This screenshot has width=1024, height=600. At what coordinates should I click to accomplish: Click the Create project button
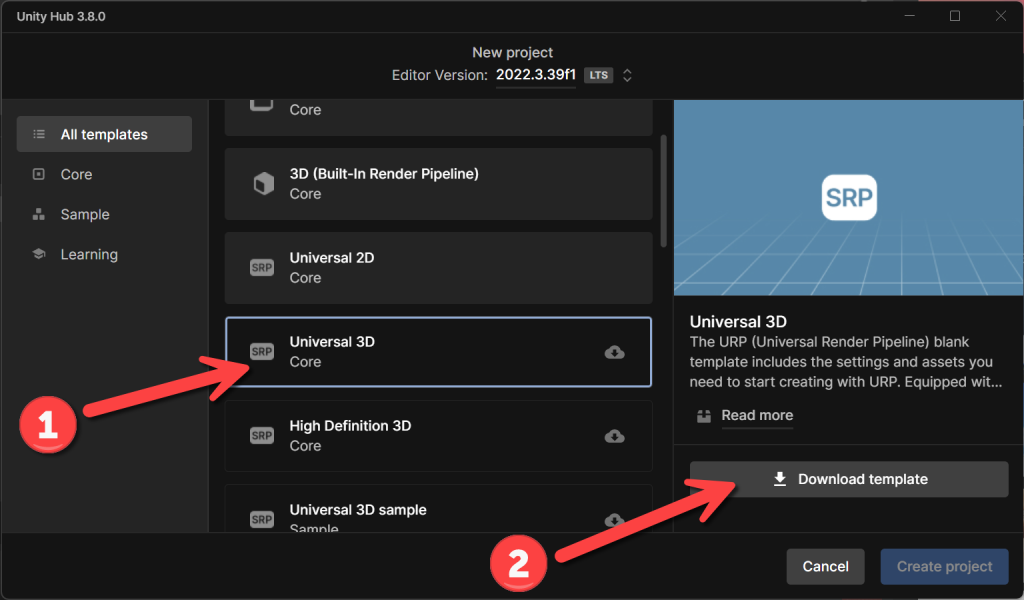(944, 566)
